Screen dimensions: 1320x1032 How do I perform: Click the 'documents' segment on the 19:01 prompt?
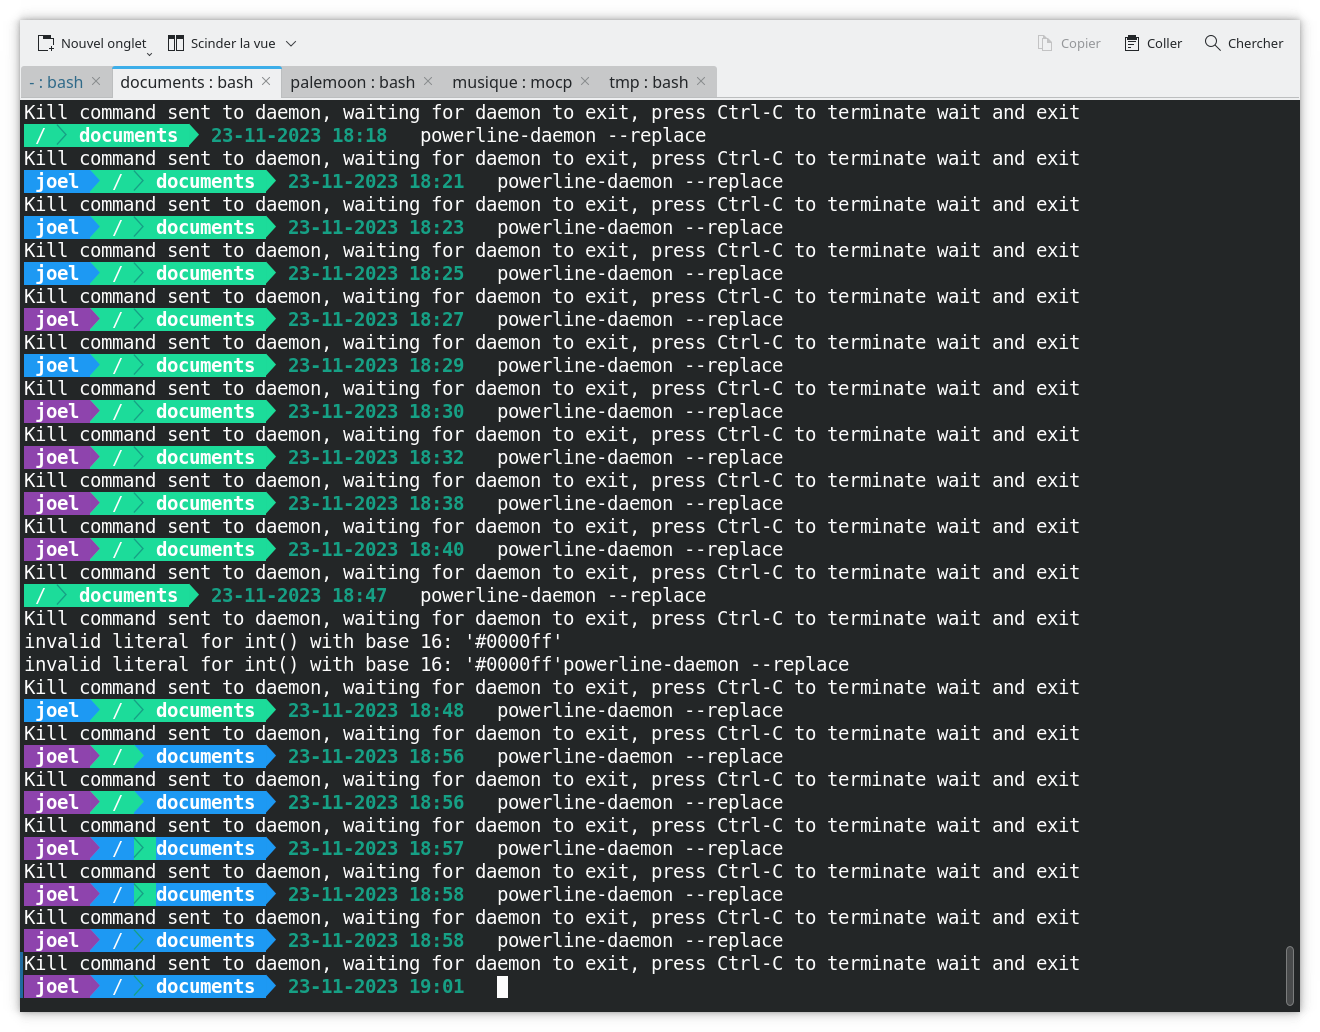tap(205, 987)
